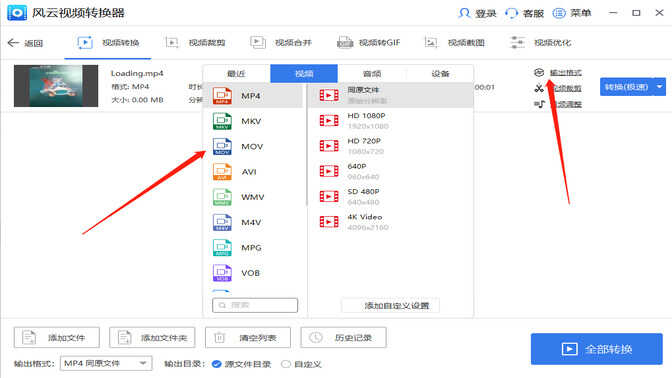Pick the AVI format icon

point(222,172)
